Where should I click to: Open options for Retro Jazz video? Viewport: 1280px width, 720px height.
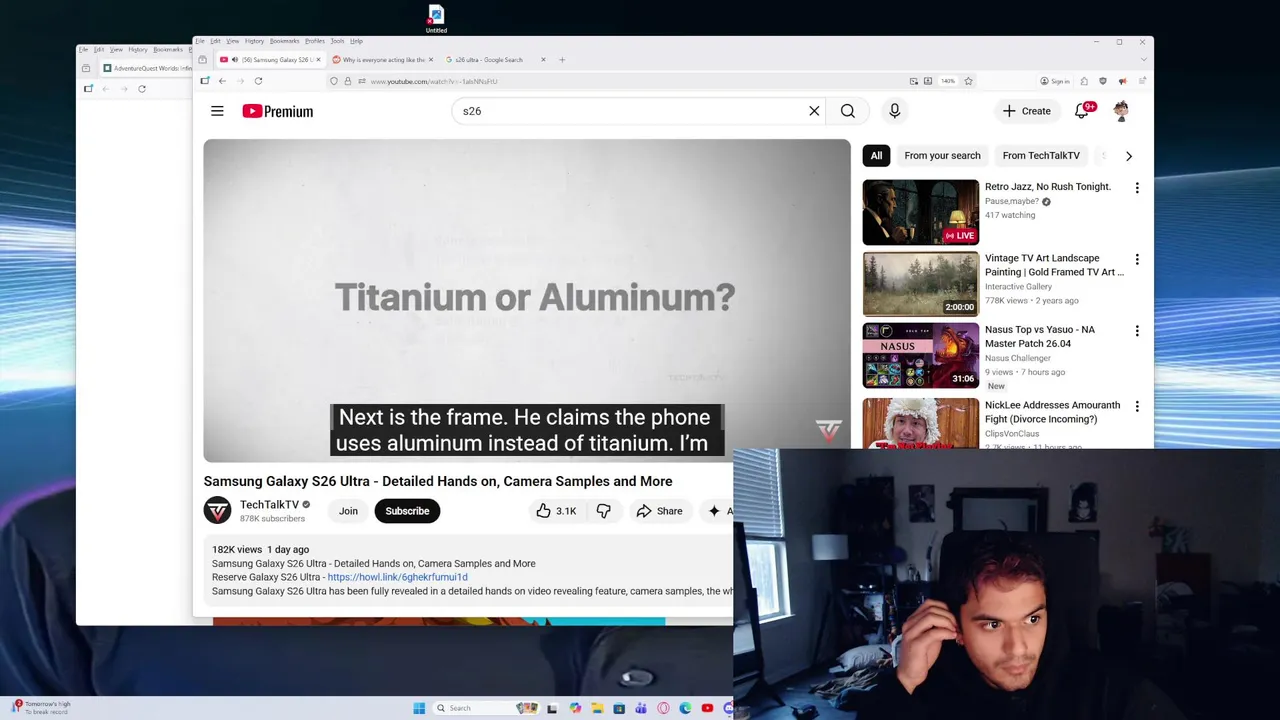(x=1137, y=187)
